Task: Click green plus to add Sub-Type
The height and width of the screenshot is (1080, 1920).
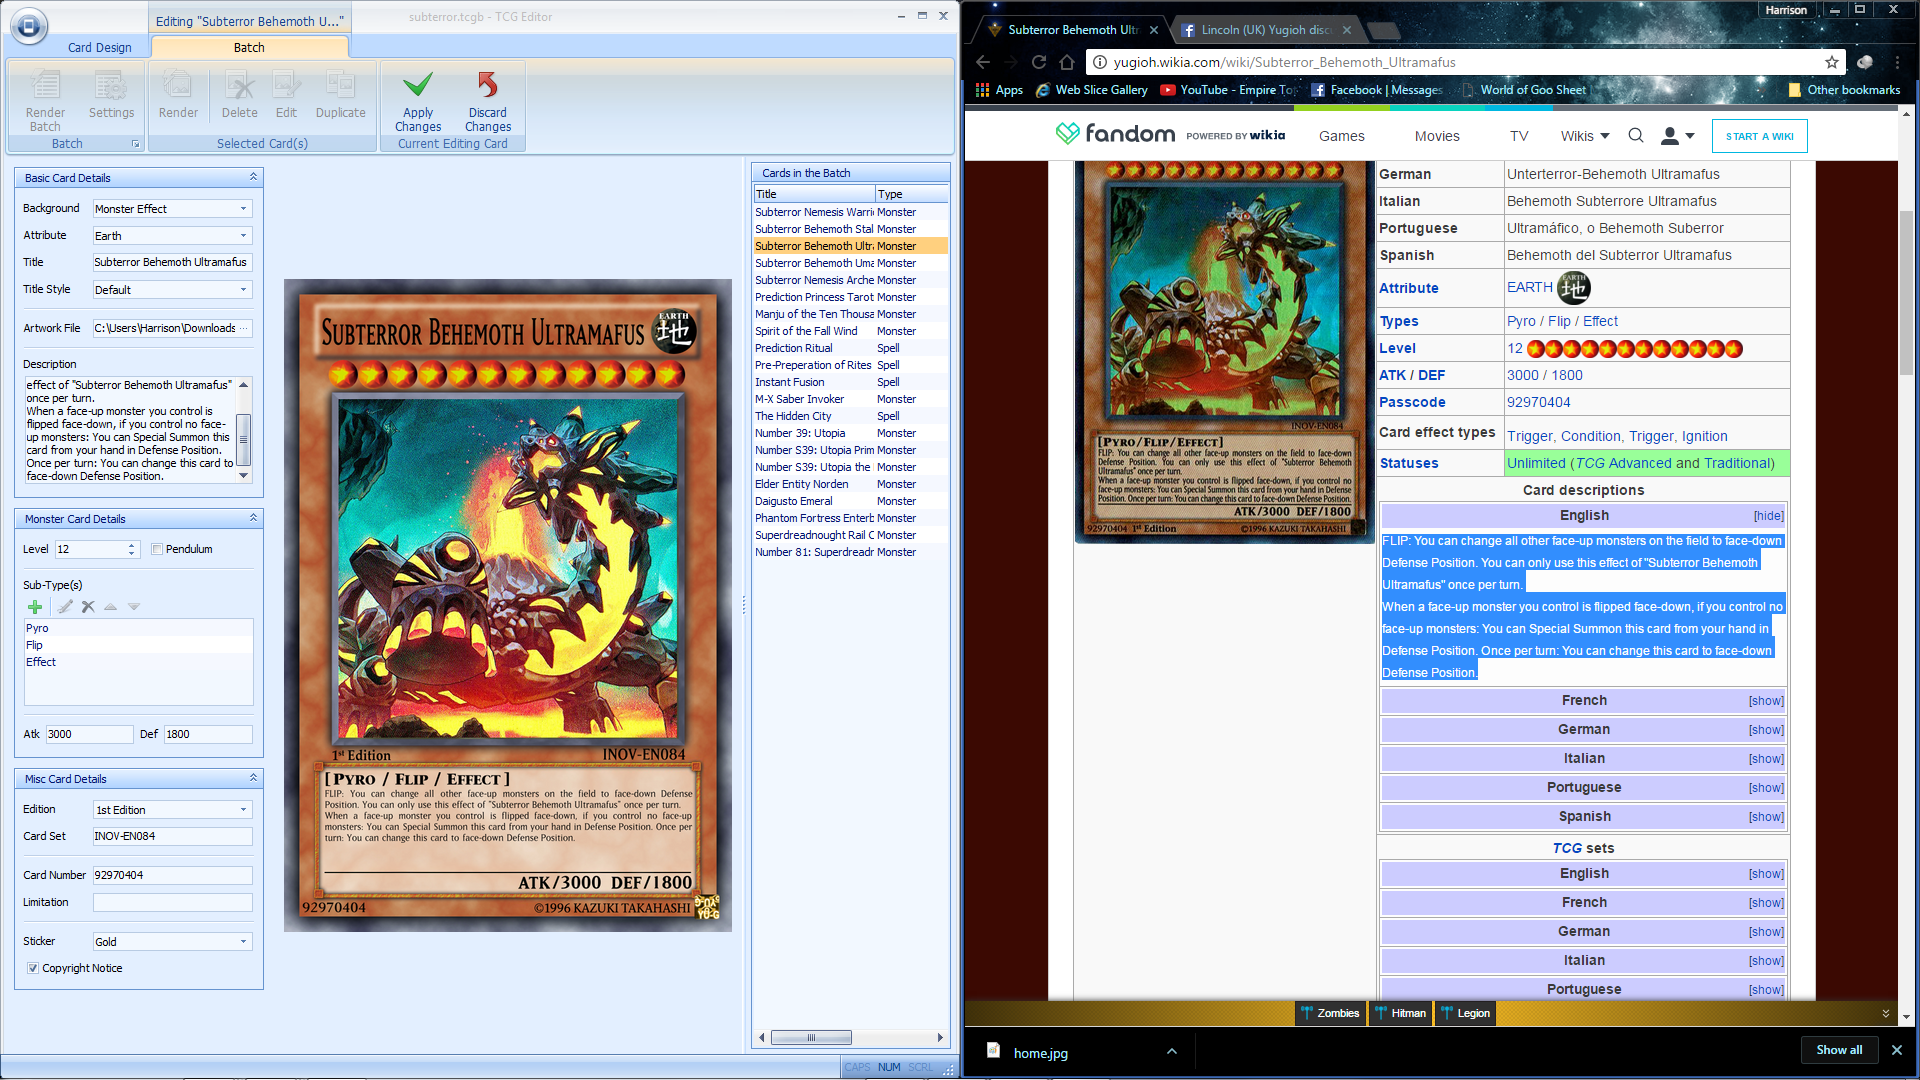Action: (35, 607)
